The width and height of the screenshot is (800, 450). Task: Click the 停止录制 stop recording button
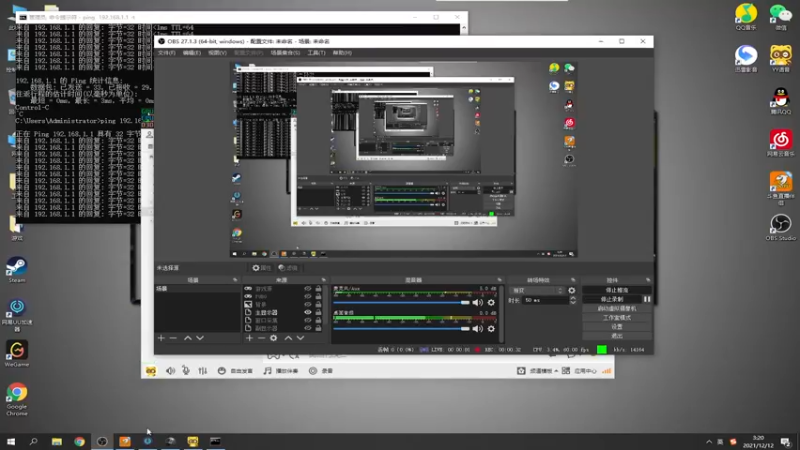click(x=612, y=299)
